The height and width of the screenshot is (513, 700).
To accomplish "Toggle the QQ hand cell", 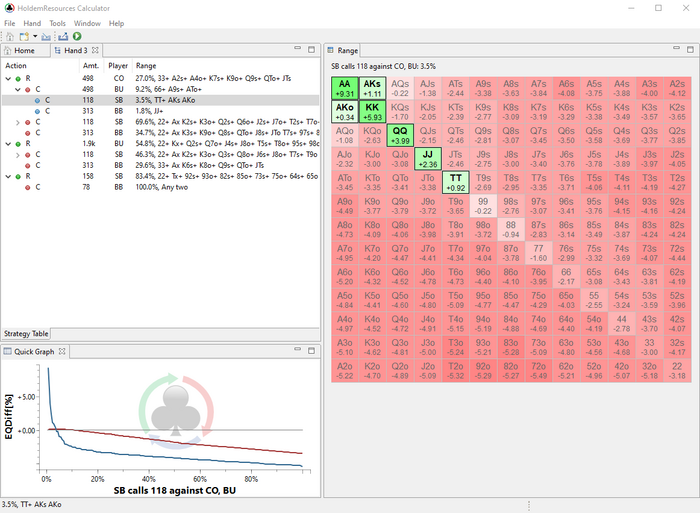I will 400,135.
